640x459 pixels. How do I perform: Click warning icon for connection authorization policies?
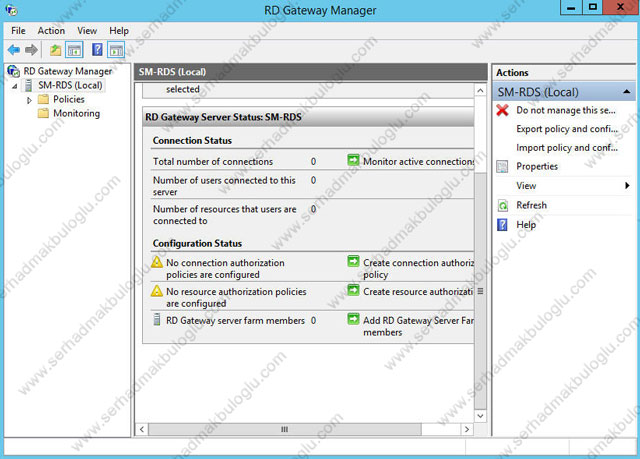157,262
